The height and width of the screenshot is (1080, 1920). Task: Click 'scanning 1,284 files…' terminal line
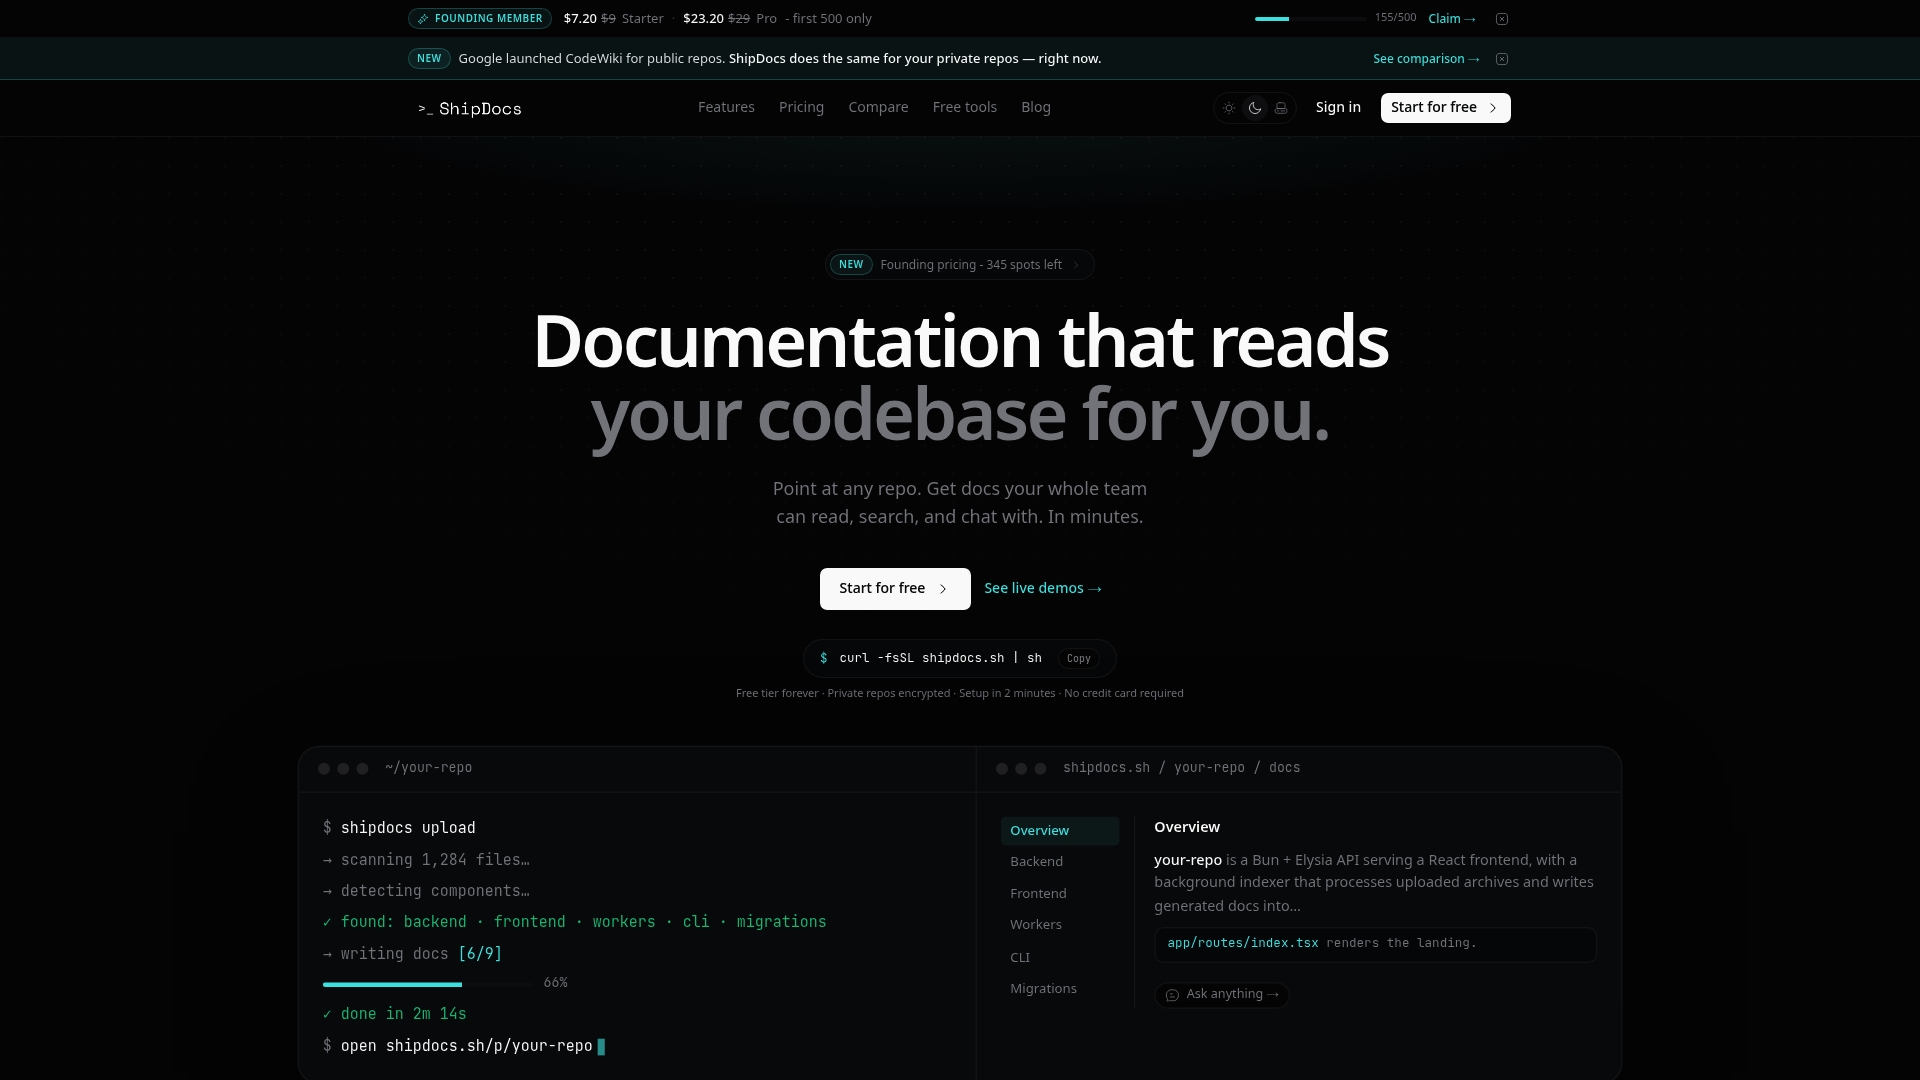(426, 860)
